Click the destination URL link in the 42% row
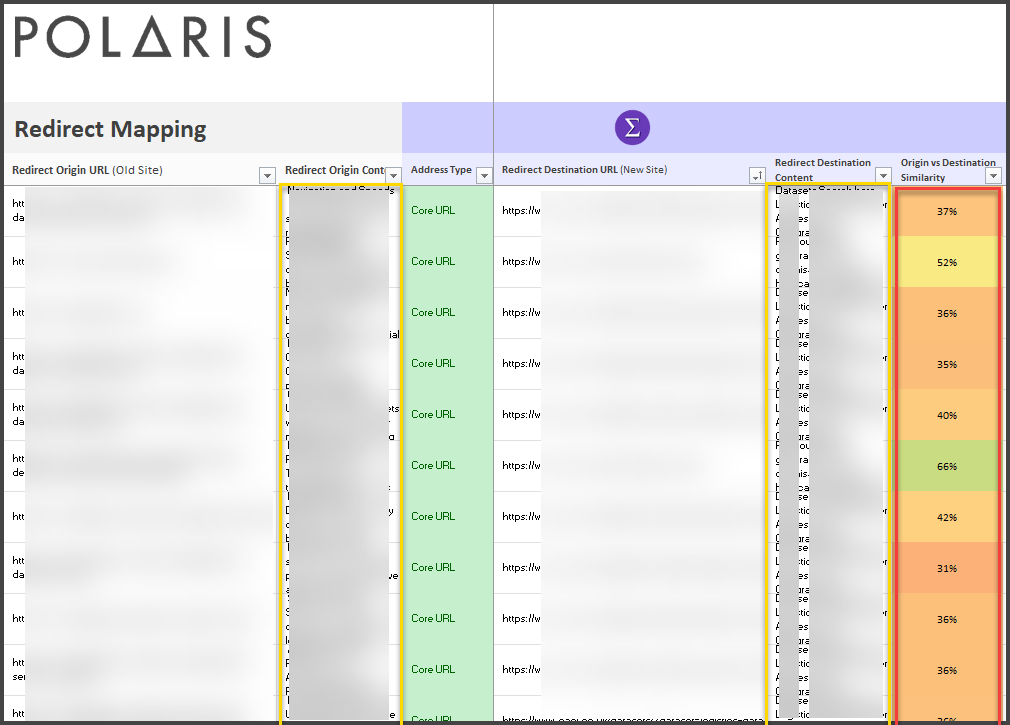This screenshot has height=725, width=1010. tap(522, 517)
